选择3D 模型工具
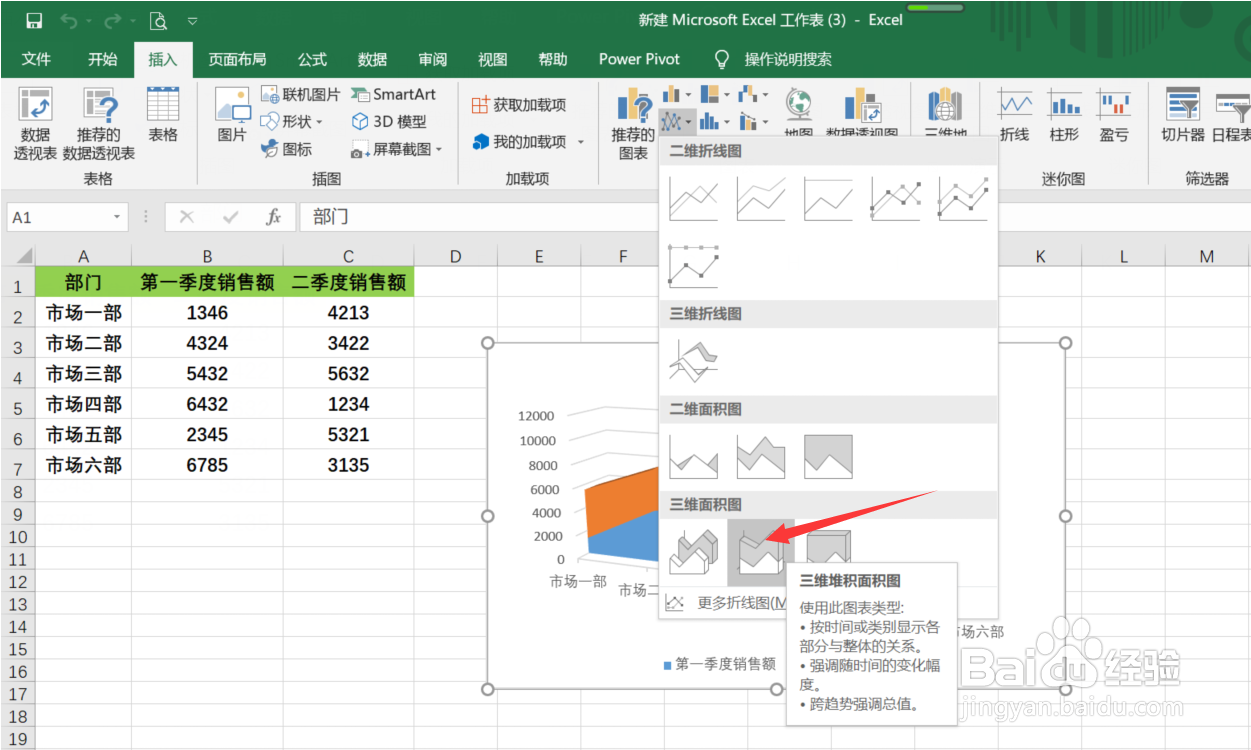 click(x=383, y=121)
